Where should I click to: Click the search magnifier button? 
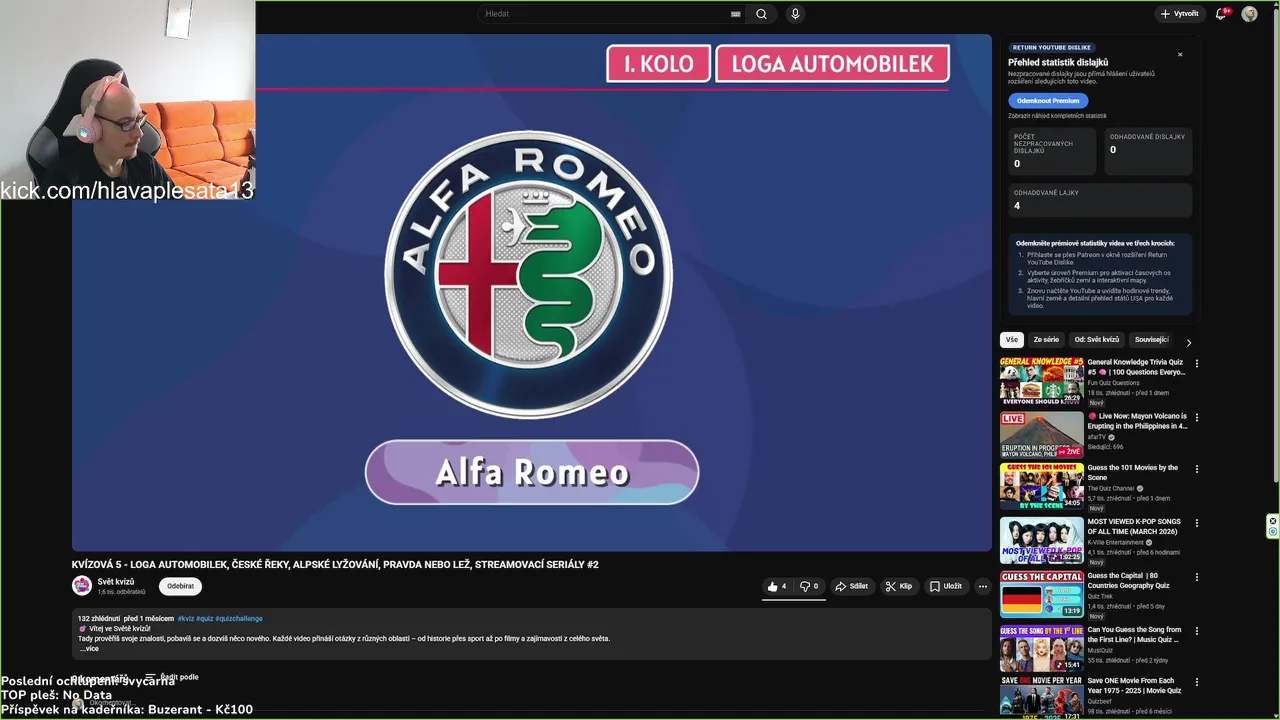point(761,14)
